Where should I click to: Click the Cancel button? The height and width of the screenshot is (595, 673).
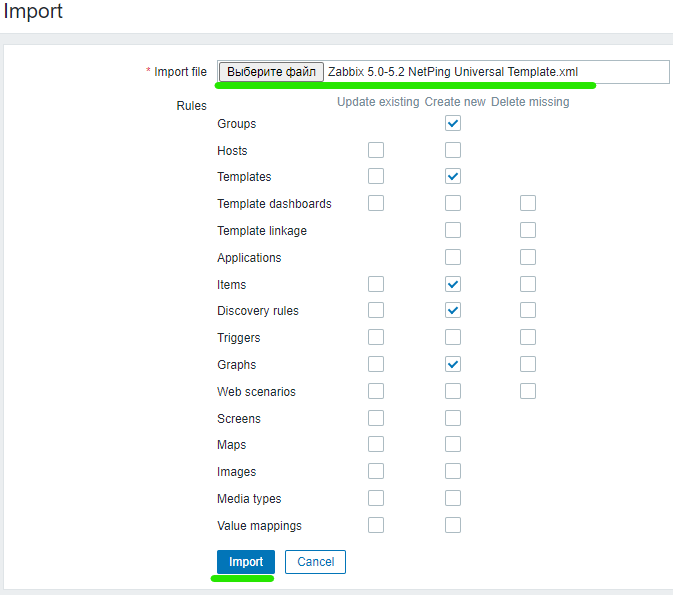pos(315,562)
